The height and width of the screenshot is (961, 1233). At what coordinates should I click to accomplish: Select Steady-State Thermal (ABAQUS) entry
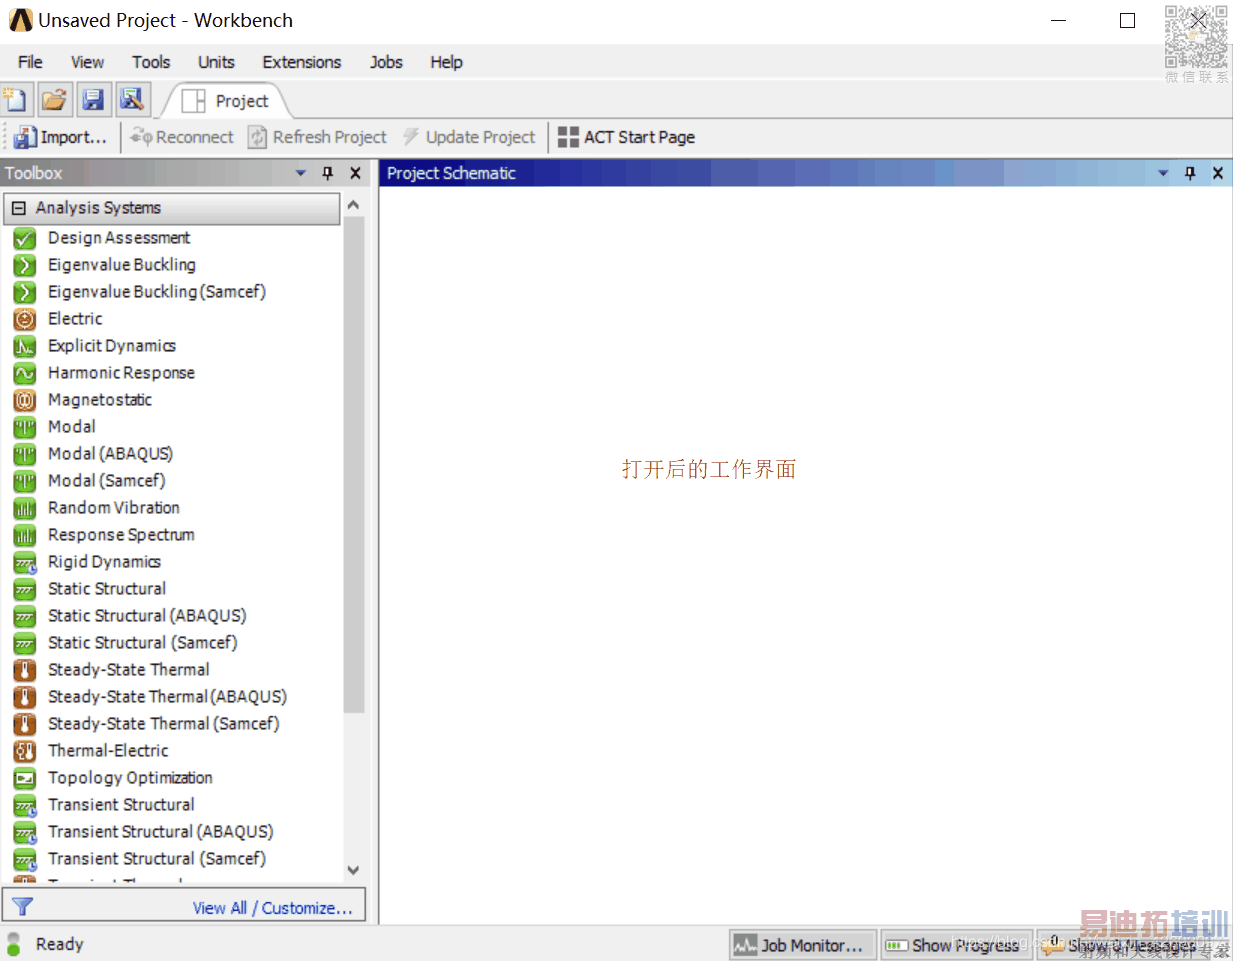click(x=167, y=697)
